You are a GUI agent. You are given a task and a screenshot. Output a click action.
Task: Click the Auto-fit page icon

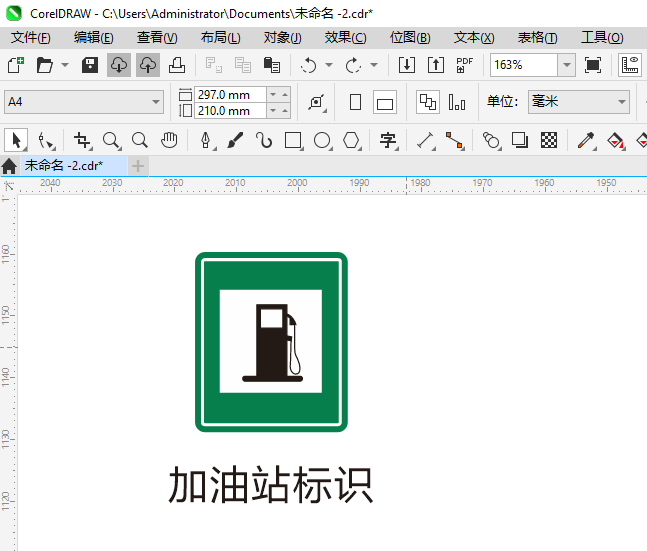(317, 102)
